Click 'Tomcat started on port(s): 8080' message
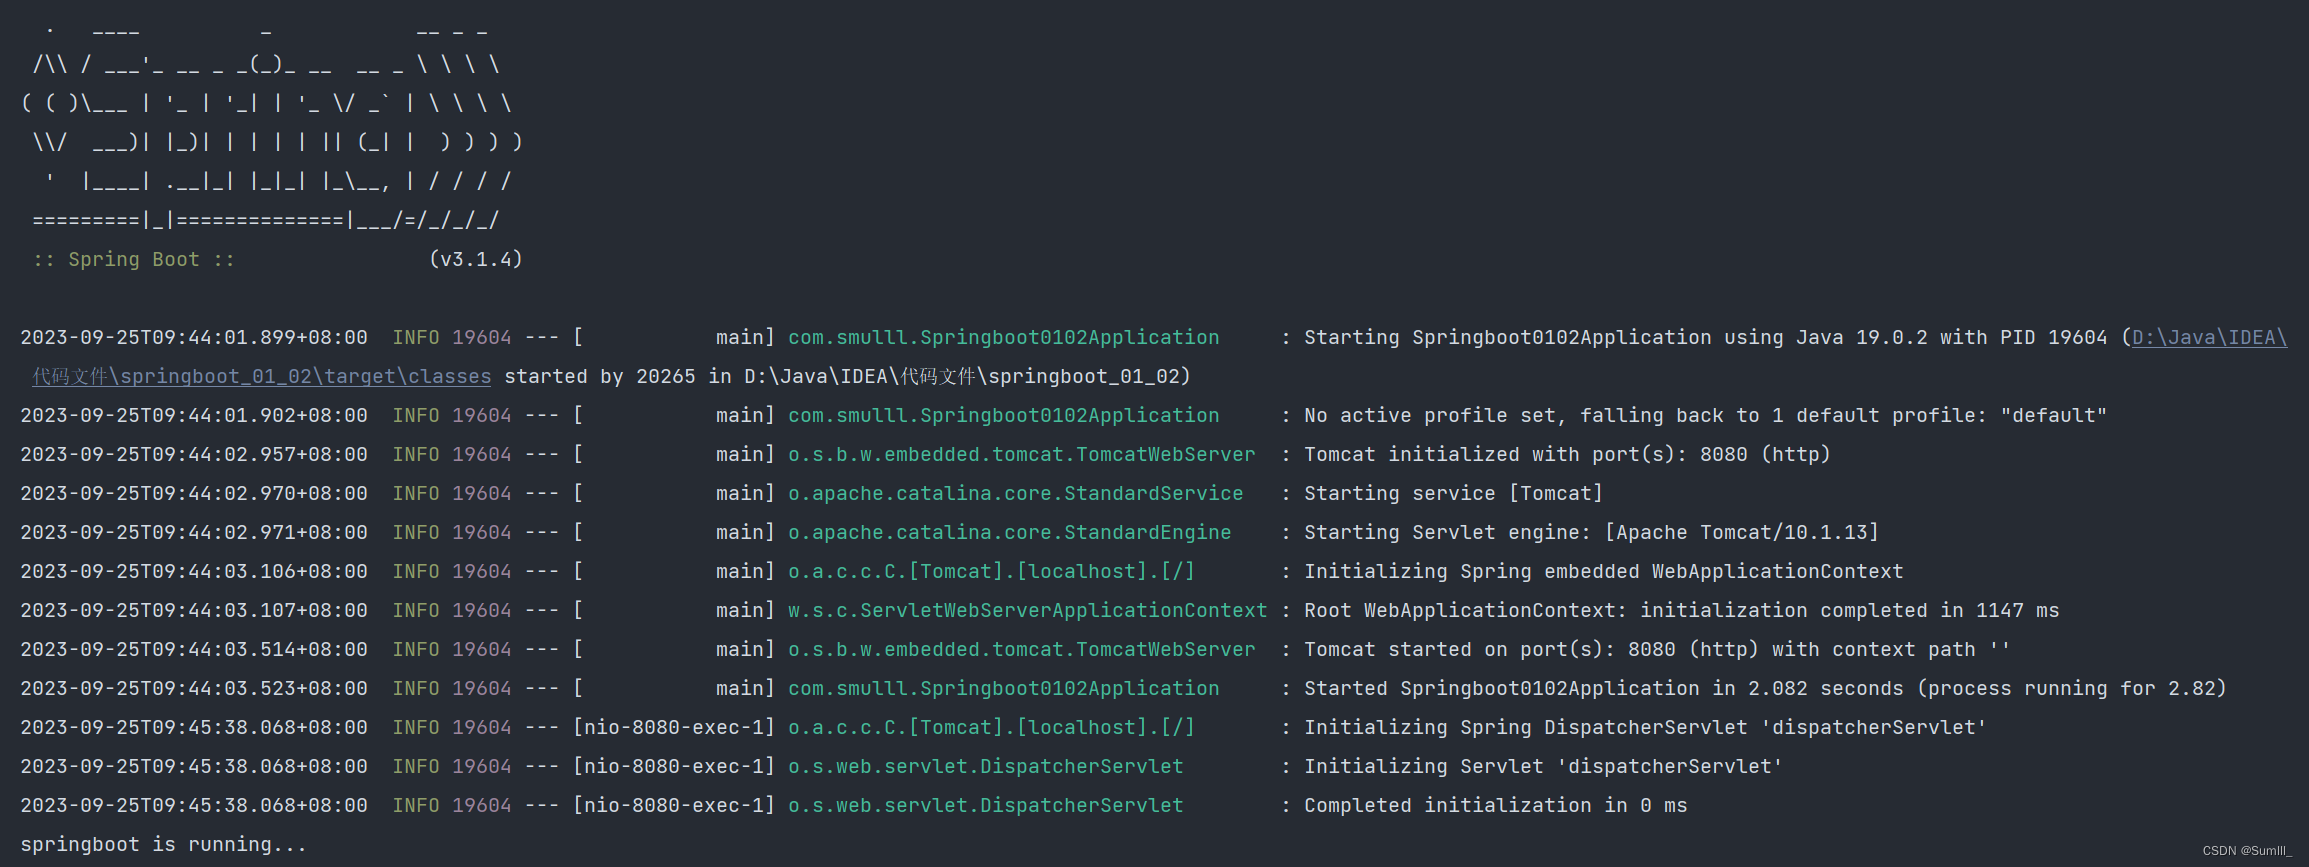Image resolution: width=2309 pixels, height=867 pixels. (1657, 650)
